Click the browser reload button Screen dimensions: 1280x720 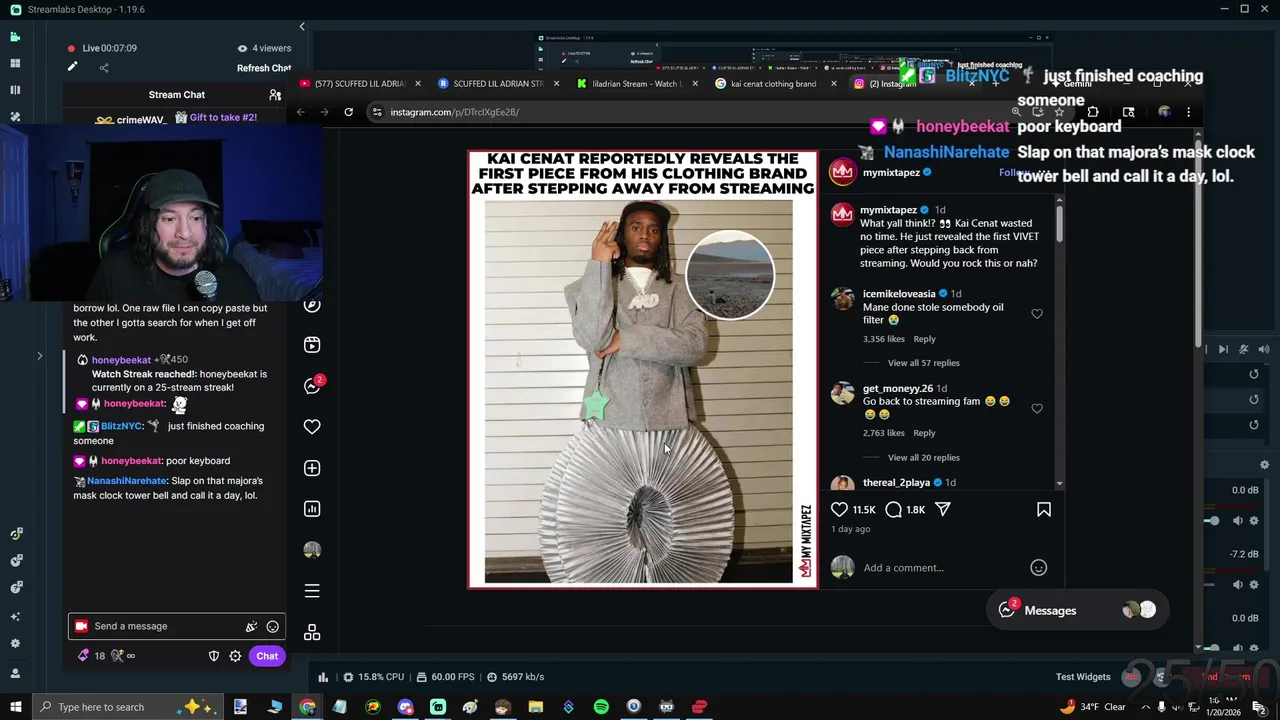click(348, 112)
